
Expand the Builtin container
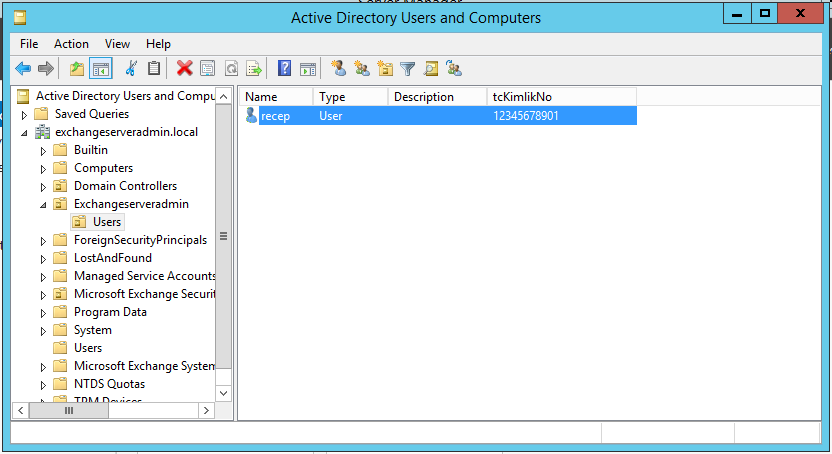[x=43, y=151]
